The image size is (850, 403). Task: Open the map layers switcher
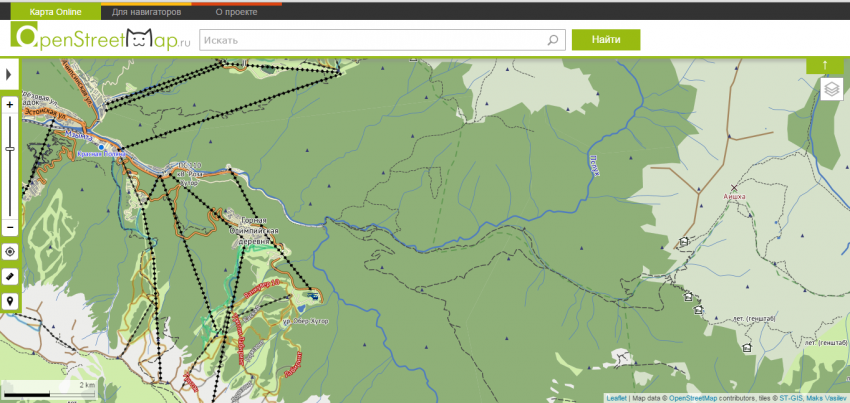click(x=831, y=90)
